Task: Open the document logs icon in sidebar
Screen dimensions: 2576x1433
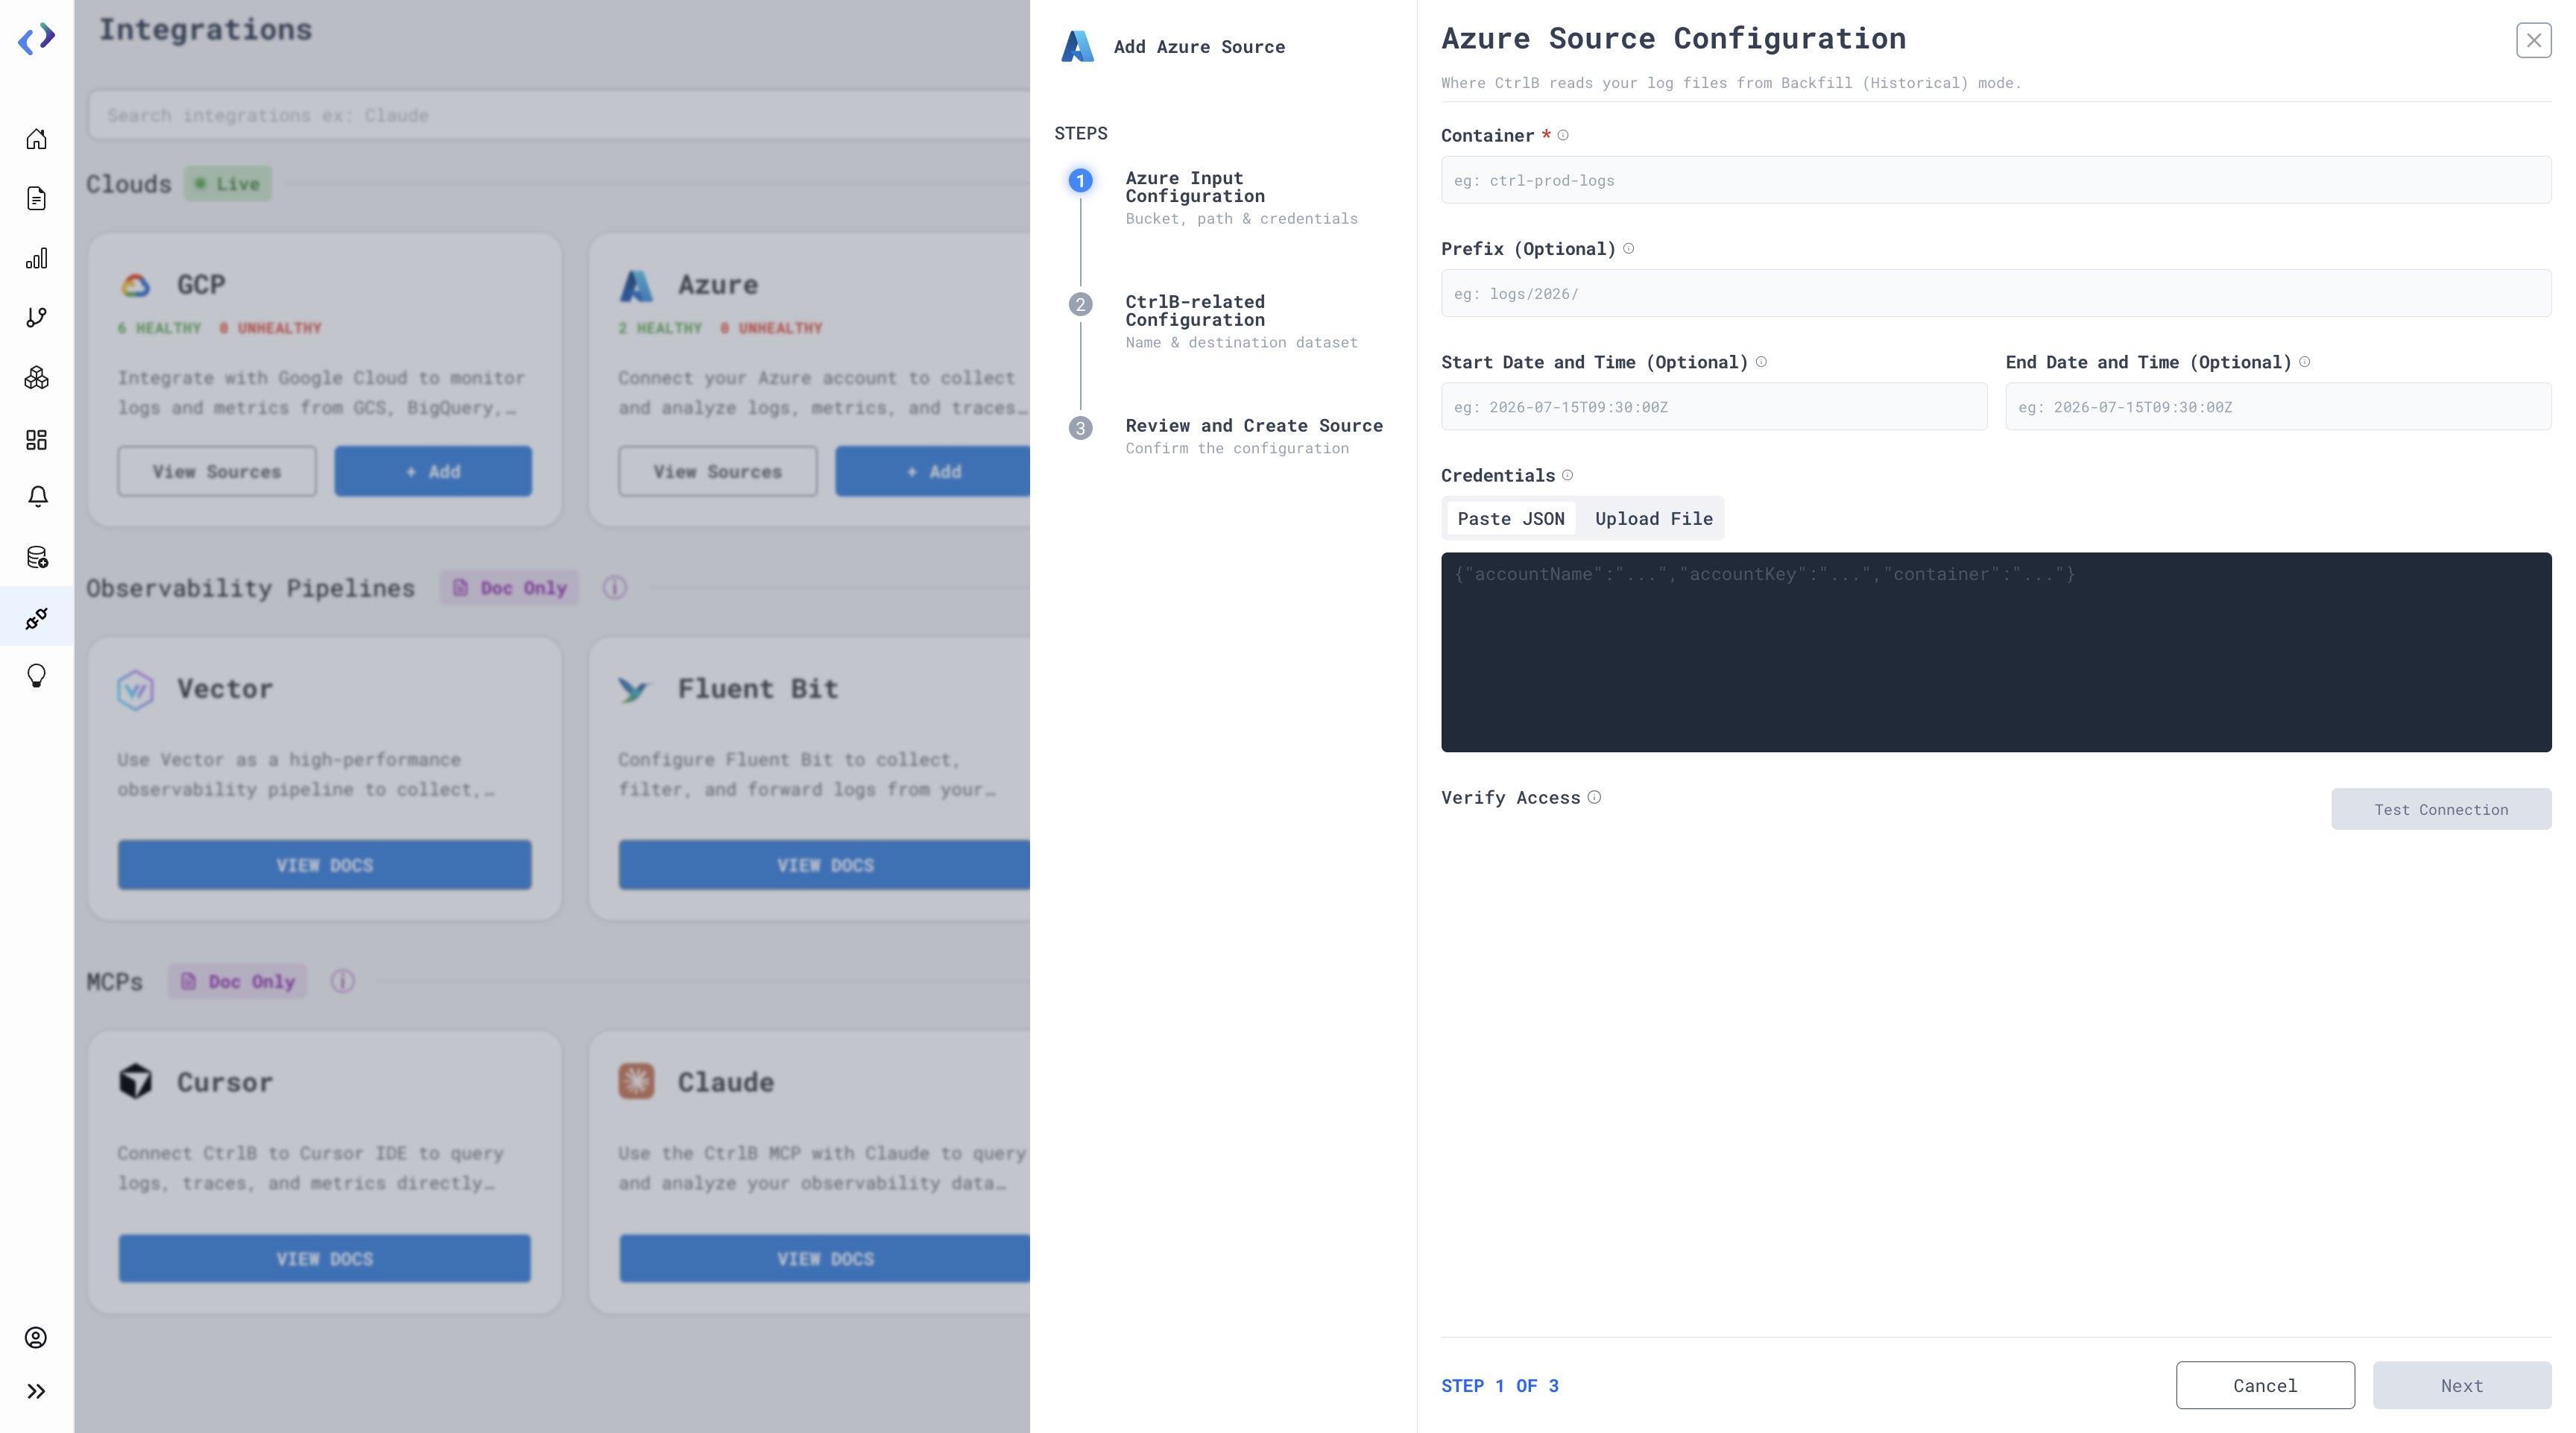Action: [x=36, y=198]
